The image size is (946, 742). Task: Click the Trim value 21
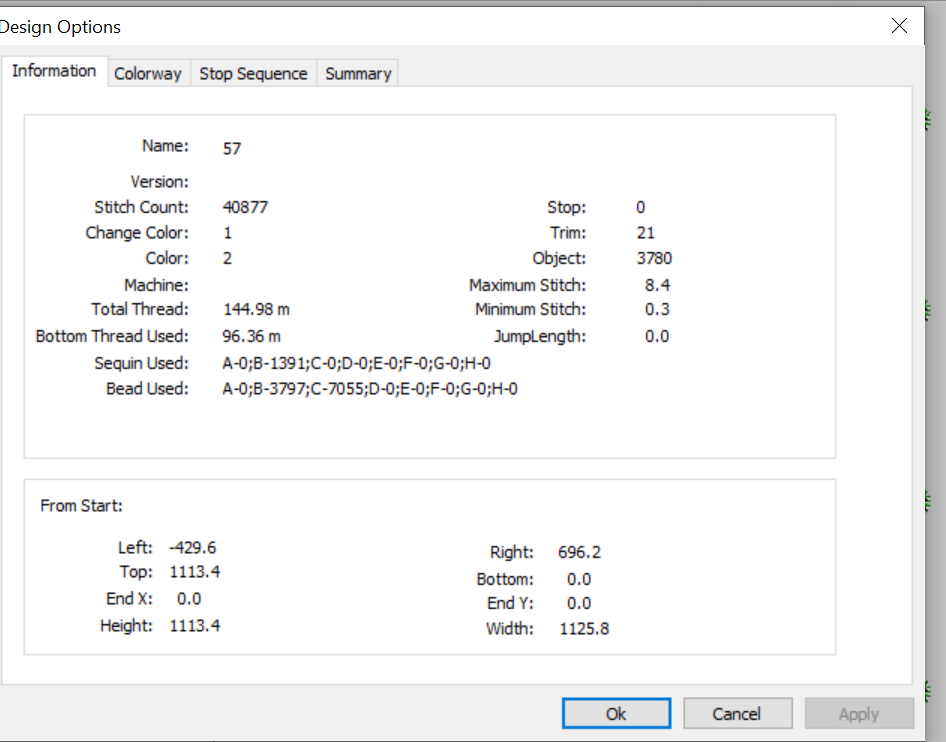(x=646, y=233)
